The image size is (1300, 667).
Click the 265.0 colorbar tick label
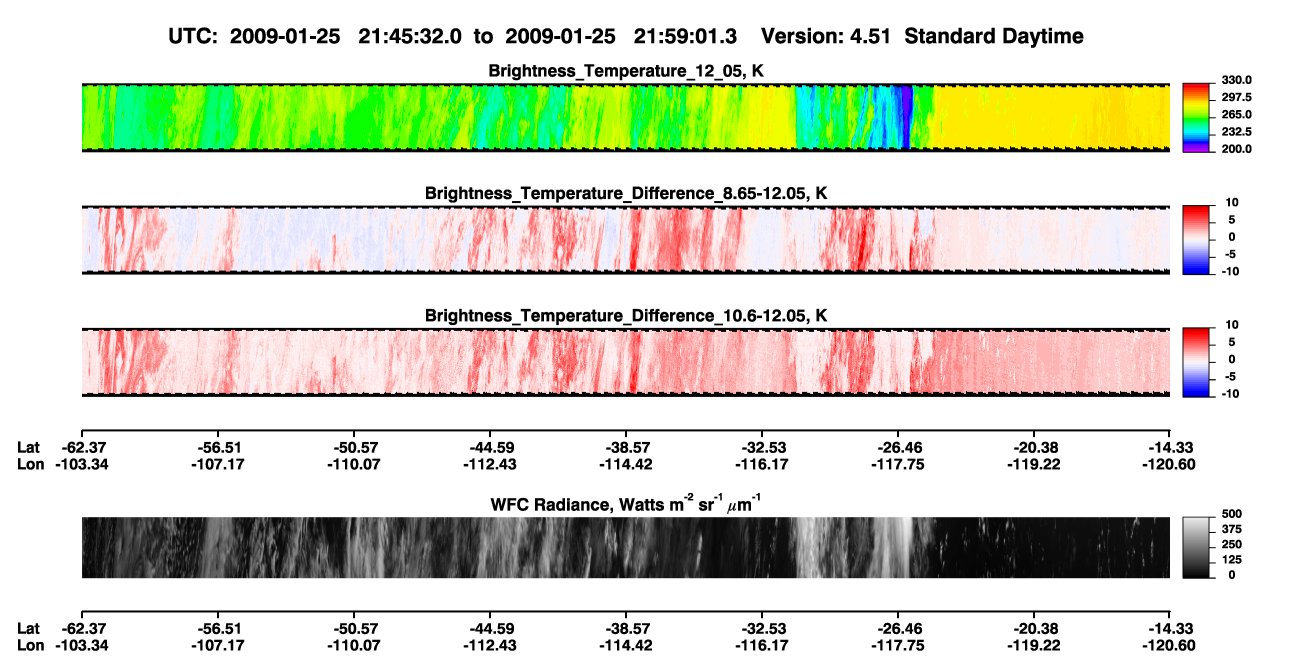(1236, 114)
